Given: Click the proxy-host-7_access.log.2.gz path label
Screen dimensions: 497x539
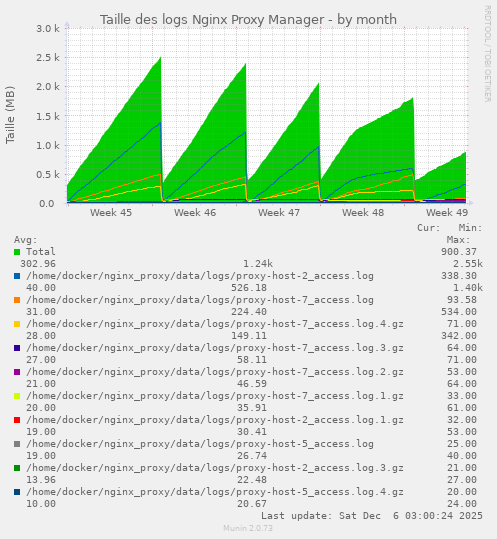Looking at the screenshot, I should (x=215, y=372).
